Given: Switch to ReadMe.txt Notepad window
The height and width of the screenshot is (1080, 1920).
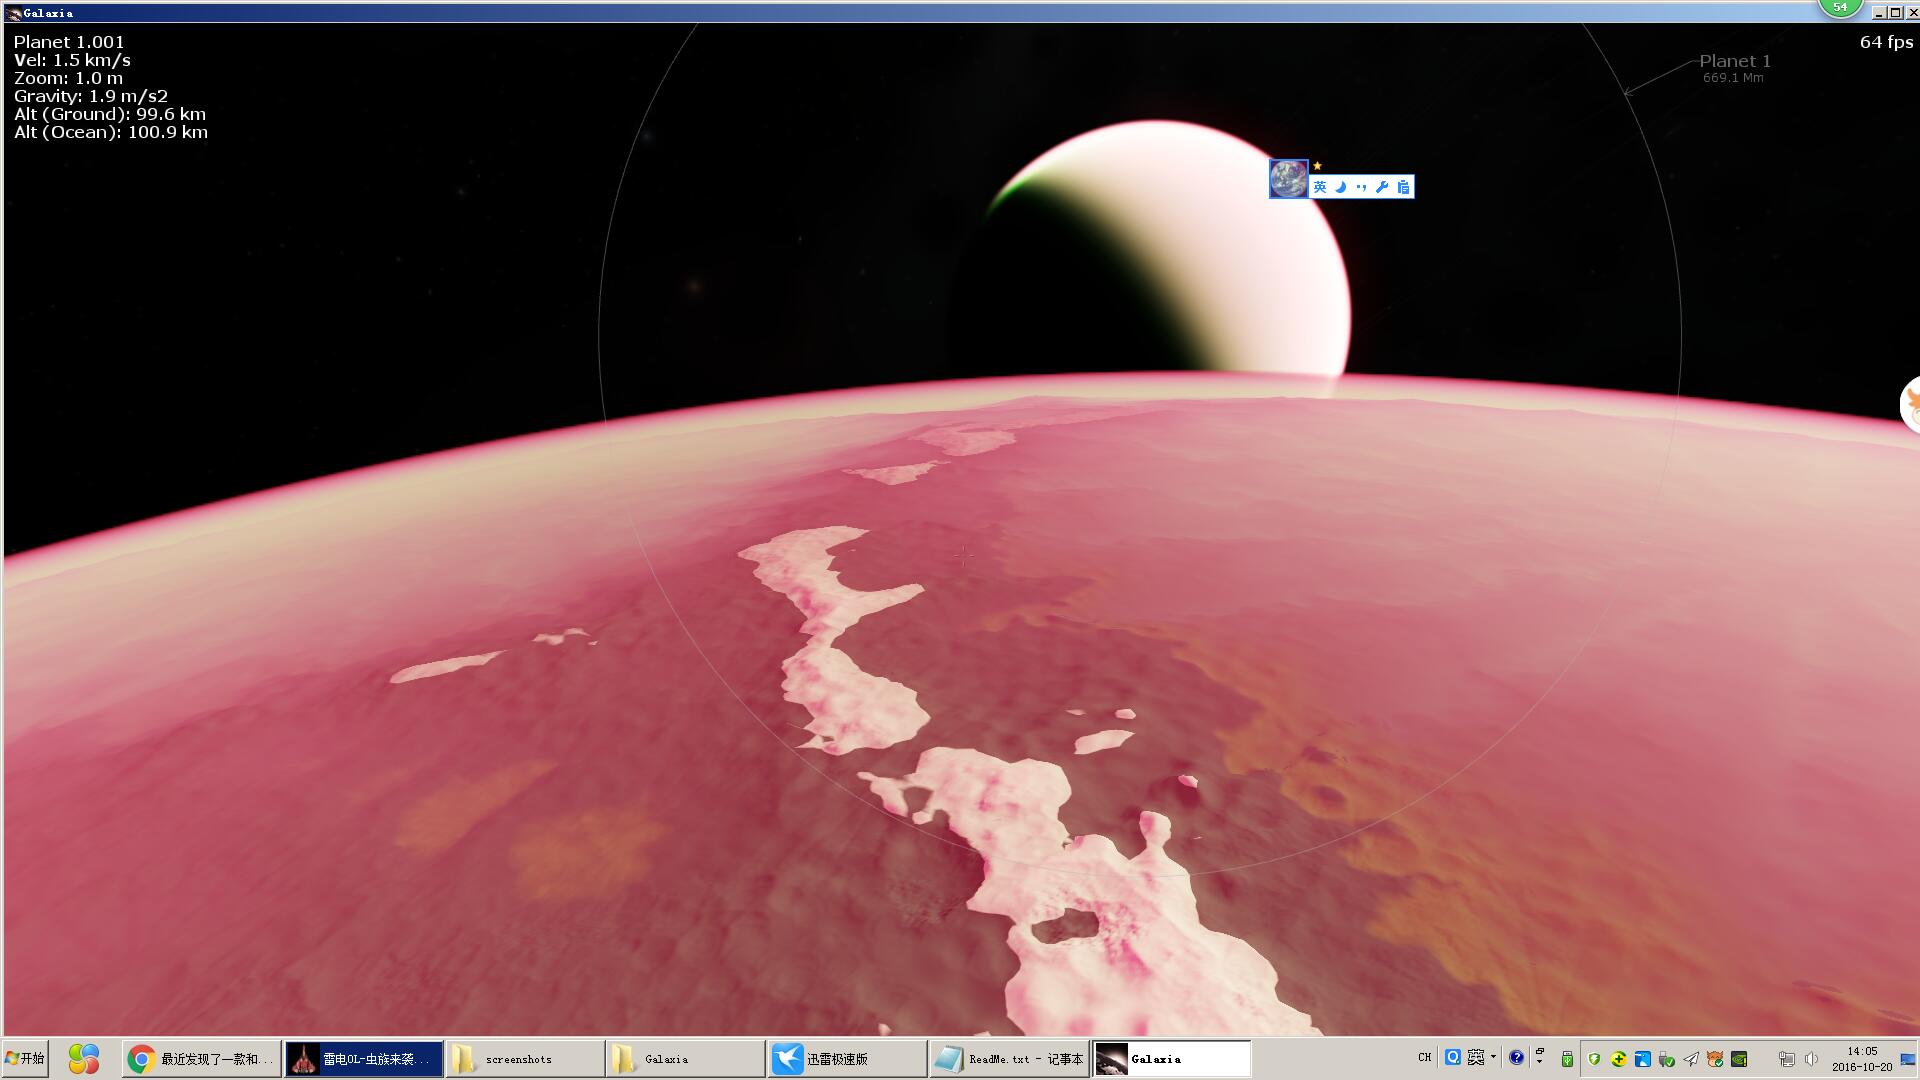Looking at the screenshot, I should (1009, 1058).
